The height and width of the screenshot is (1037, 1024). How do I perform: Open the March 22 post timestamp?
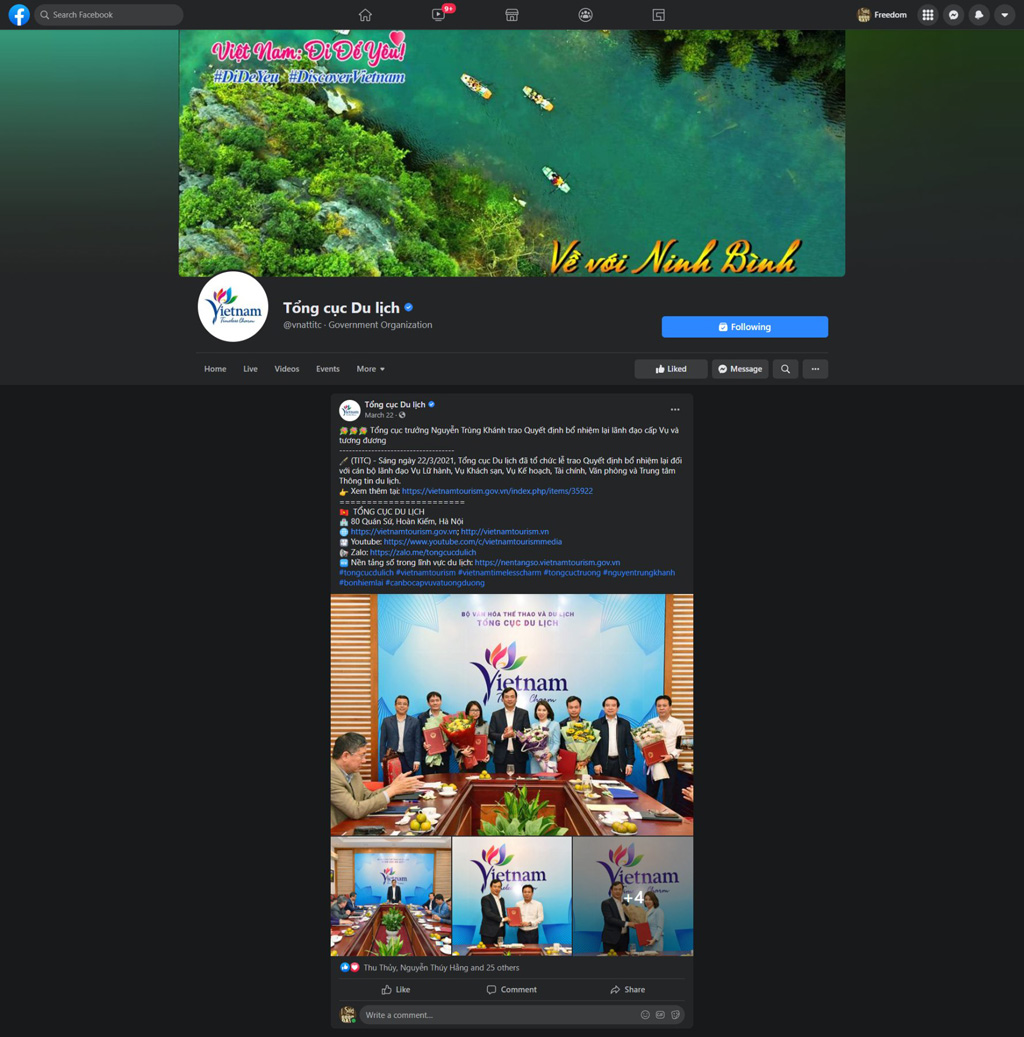379,415
